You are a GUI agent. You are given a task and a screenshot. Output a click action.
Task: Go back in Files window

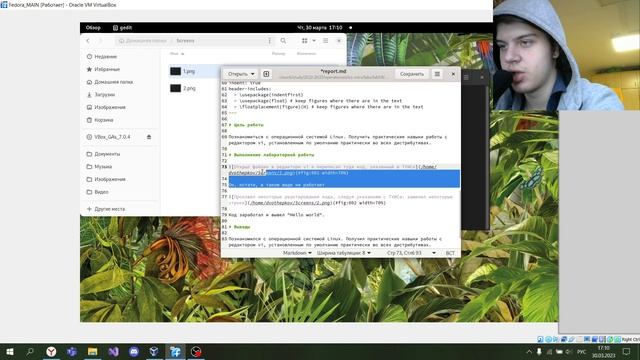click(x=88, y=41)
